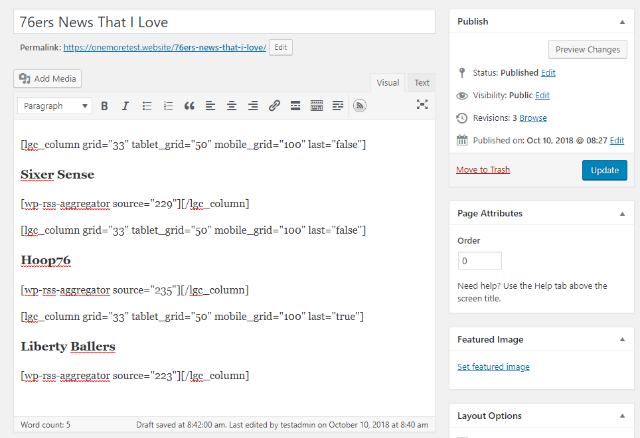
Task: Click the source="229" shortcode line
Action: point(135,204)
